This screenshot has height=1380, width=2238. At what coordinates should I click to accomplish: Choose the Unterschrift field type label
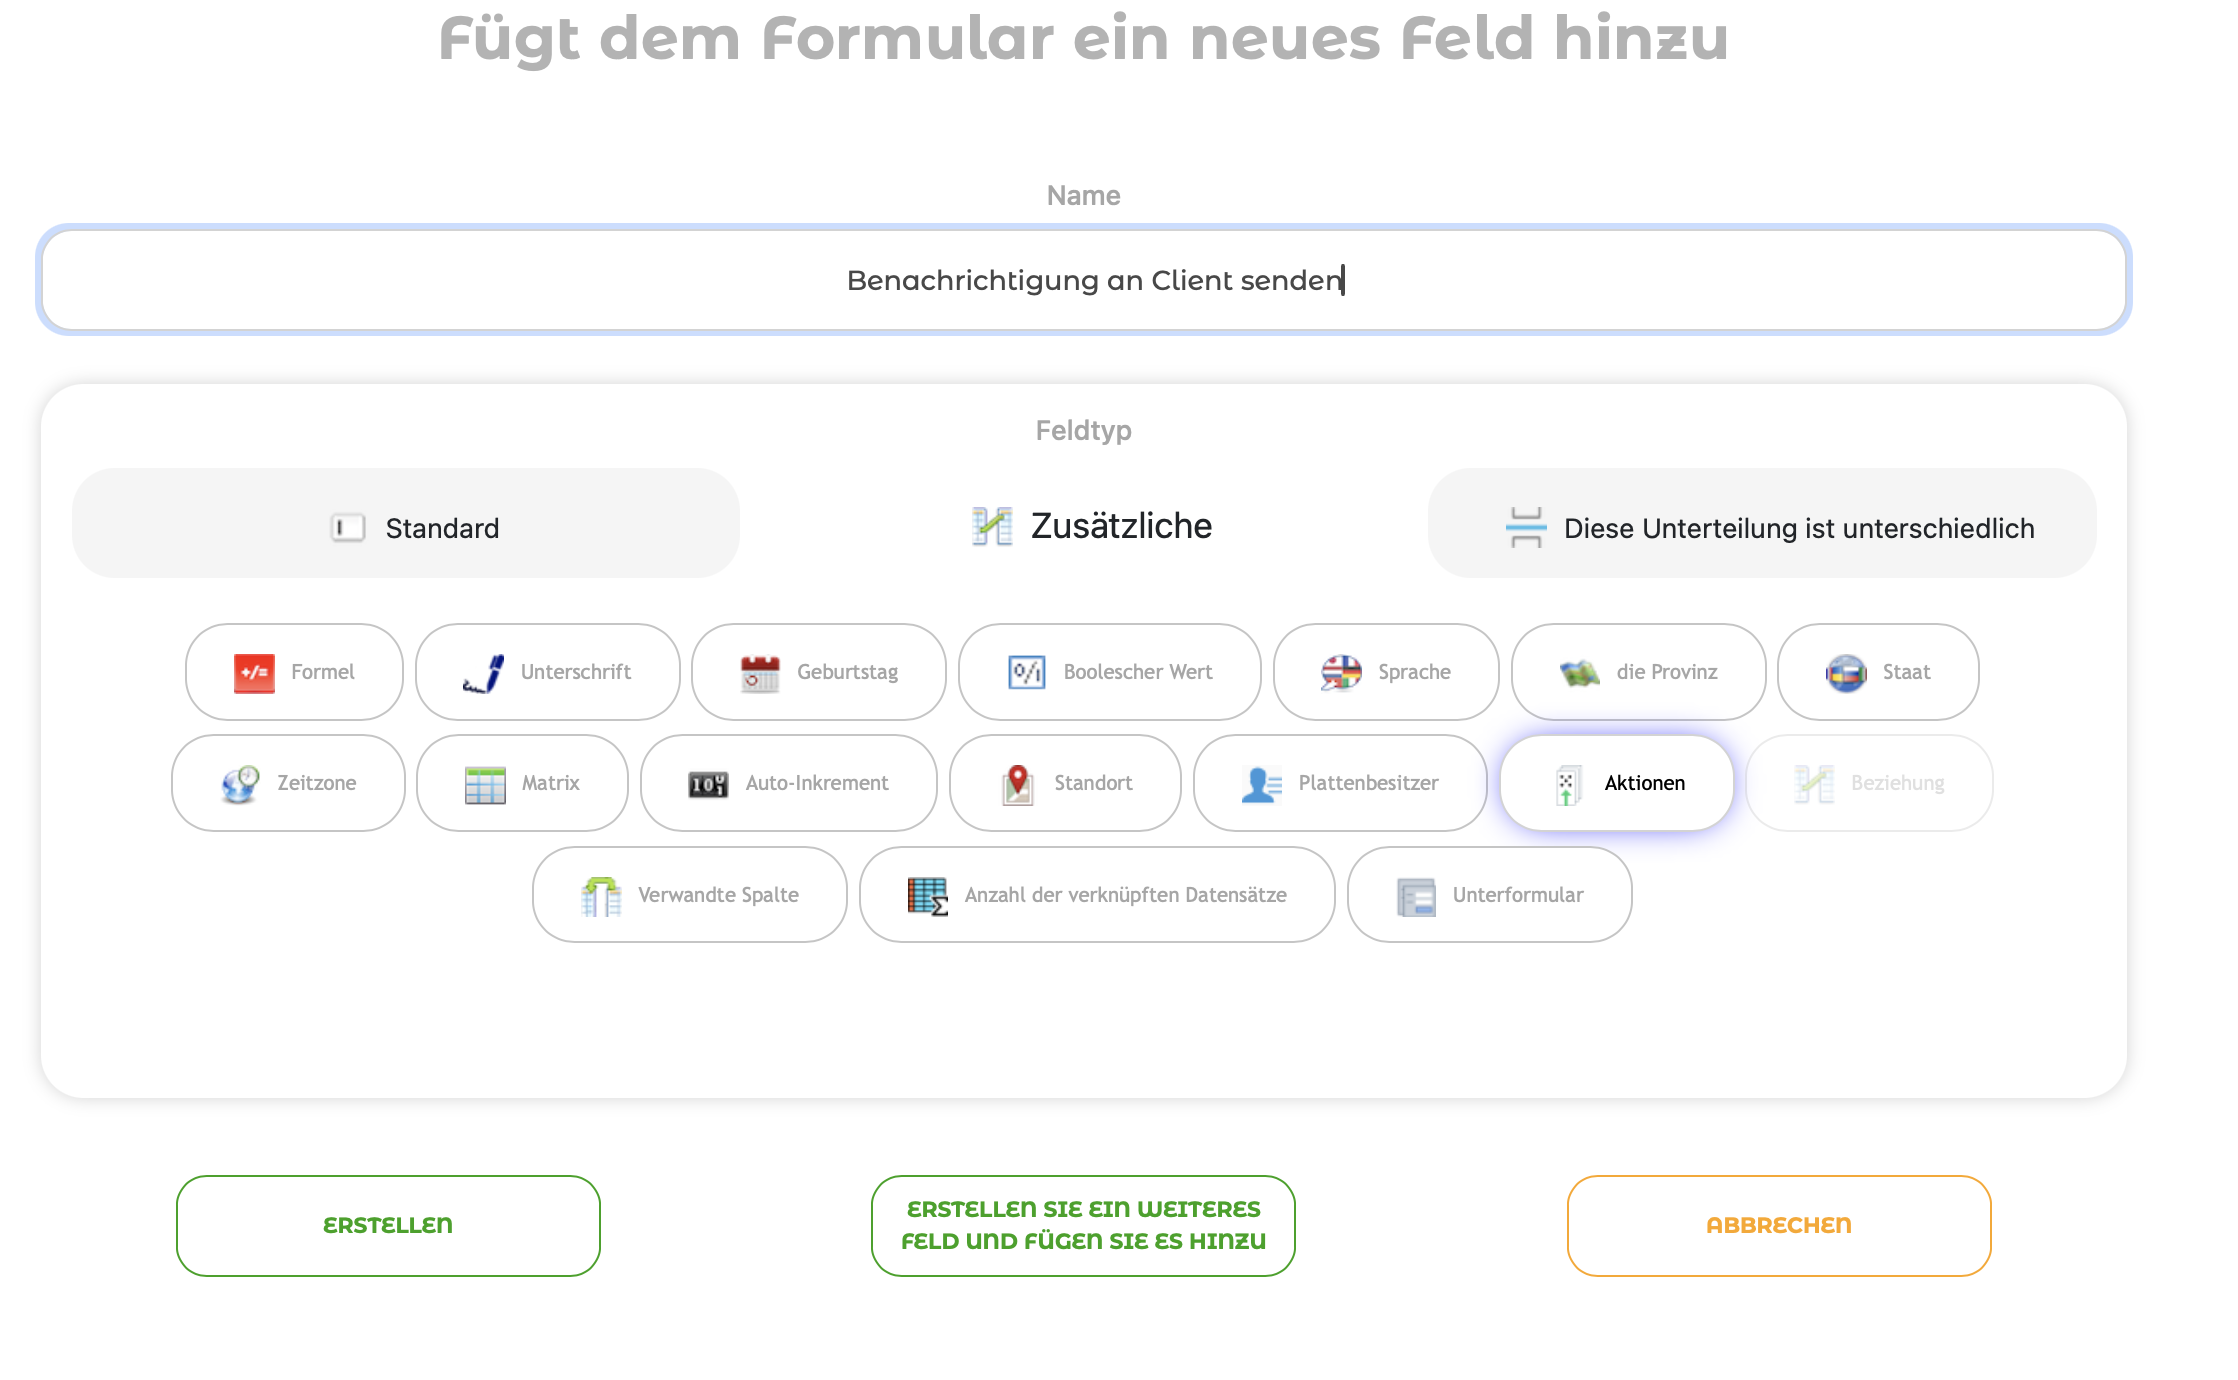(575, 672)
